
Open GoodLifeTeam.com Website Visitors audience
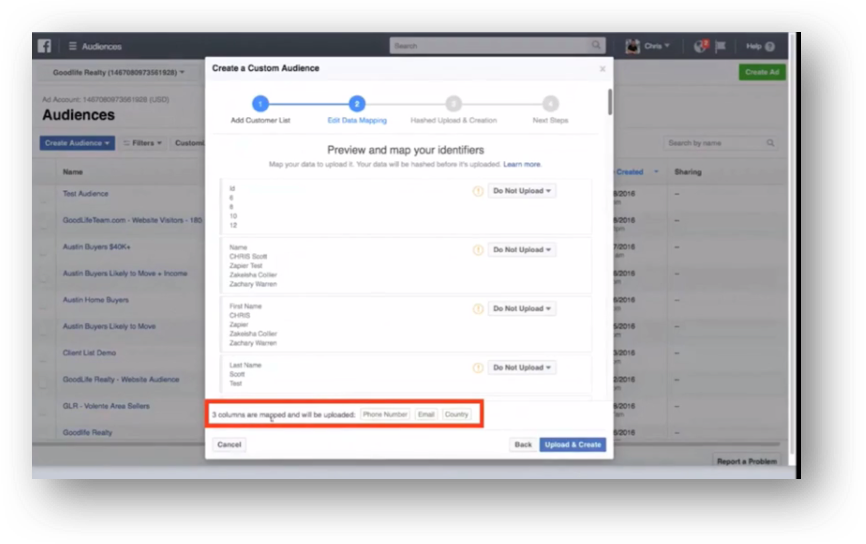pos(132,220)
